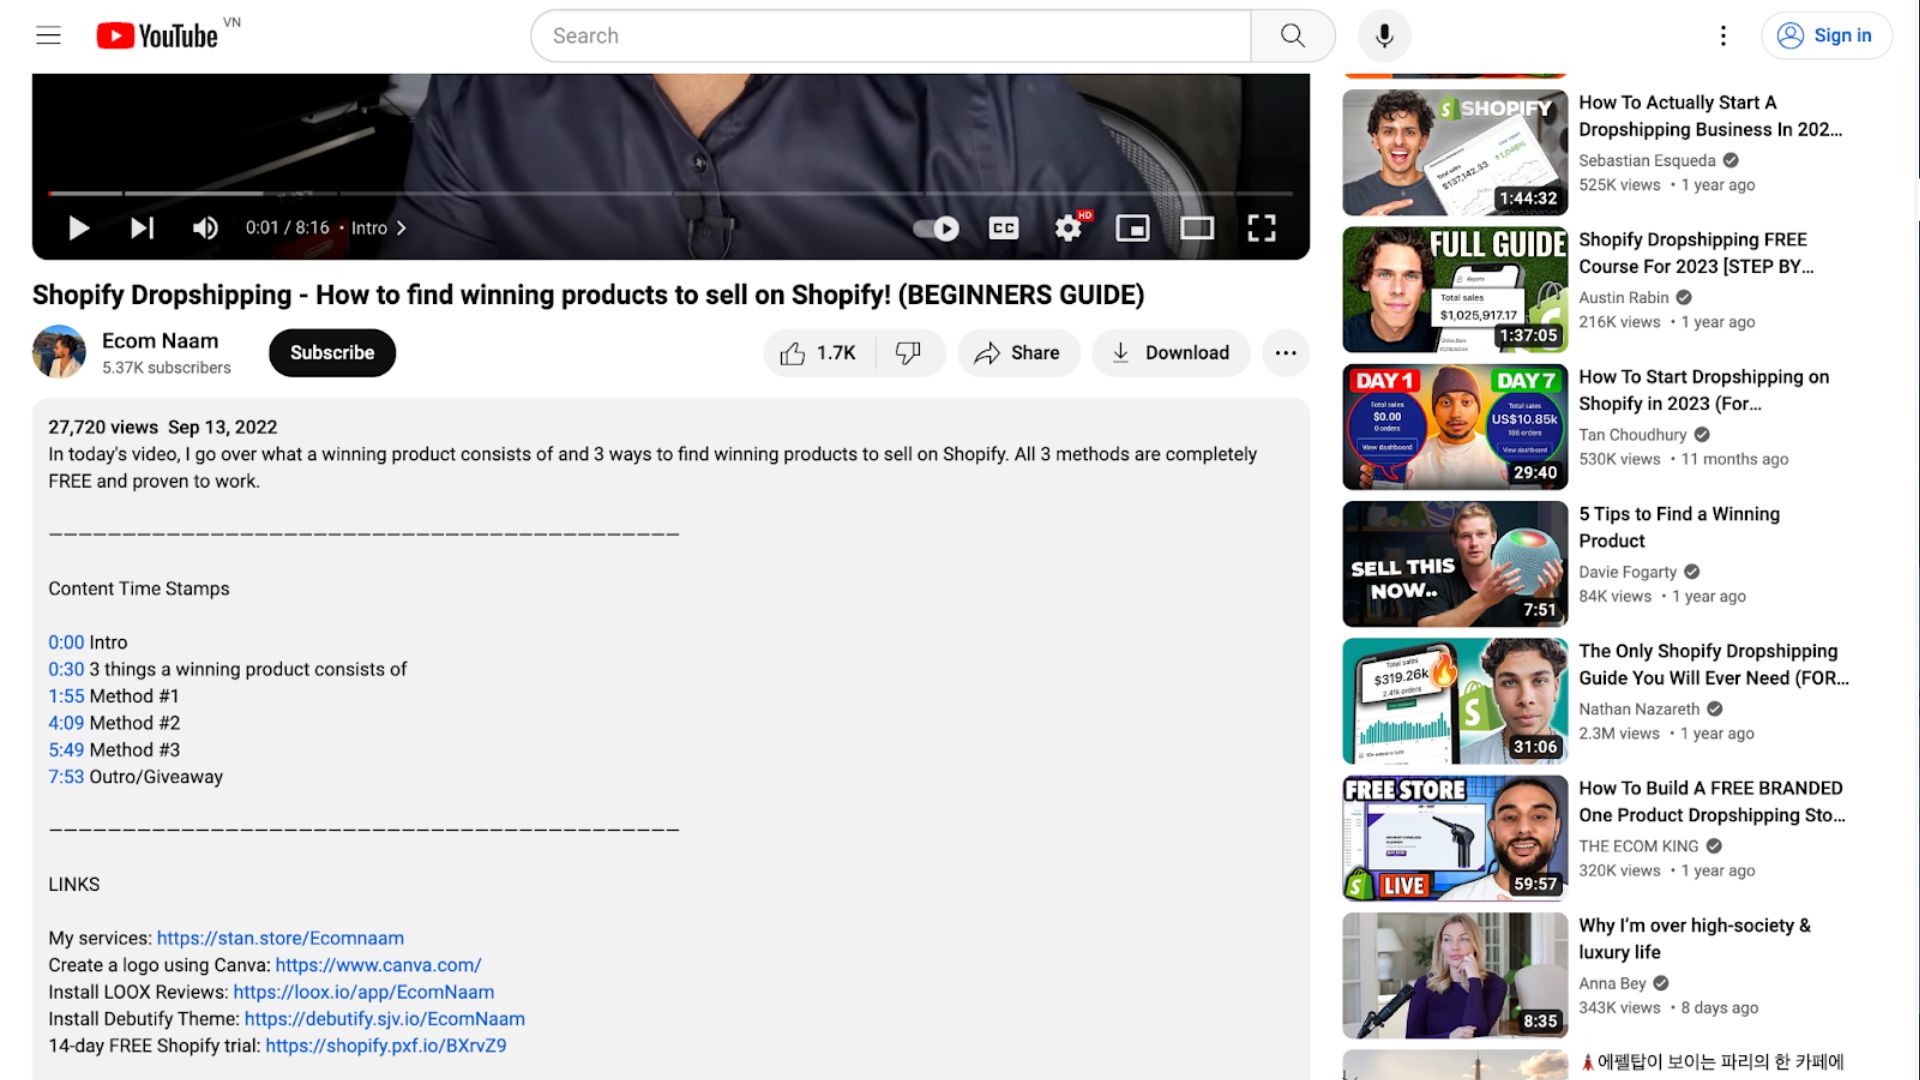The image size is (1920, 1080).
Task: Open 'How To Actually Start A Dropshipping' title
Action: tap(1710, 116)
